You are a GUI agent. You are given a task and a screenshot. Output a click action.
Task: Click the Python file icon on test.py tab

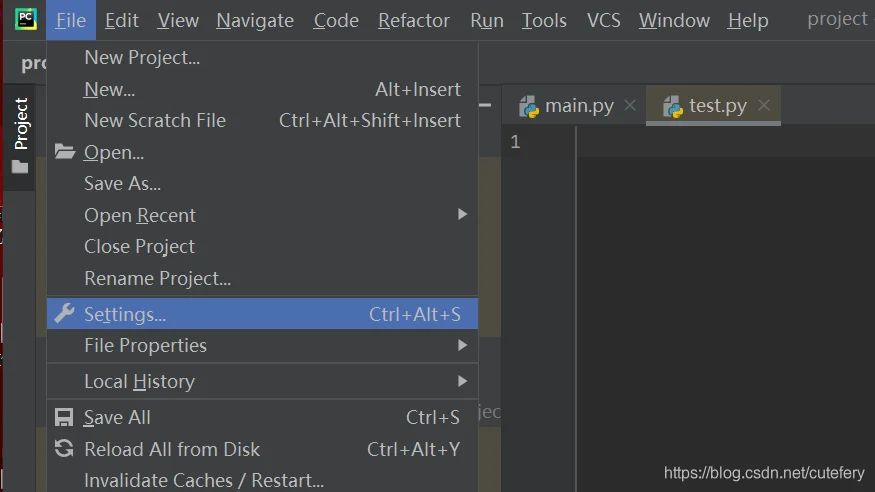point(673,106)
